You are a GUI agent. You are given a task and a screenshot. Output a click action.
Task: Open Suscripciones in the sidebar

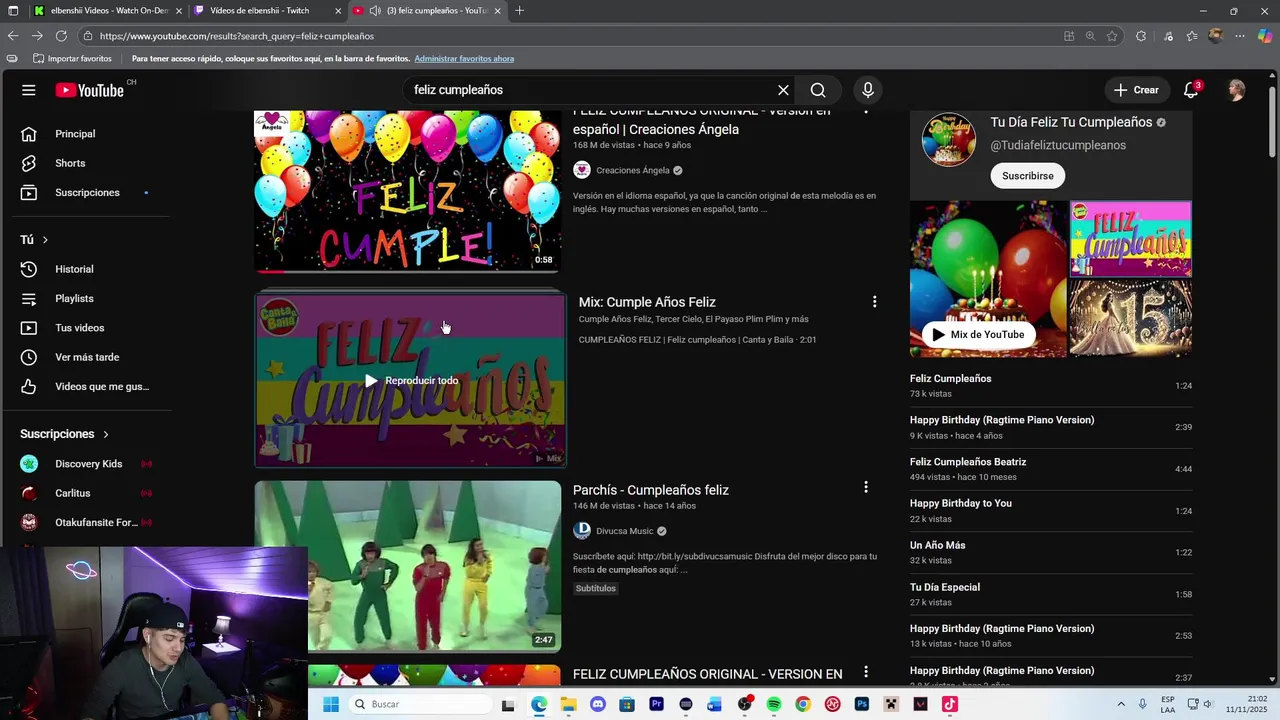click(x=86, y=192)
